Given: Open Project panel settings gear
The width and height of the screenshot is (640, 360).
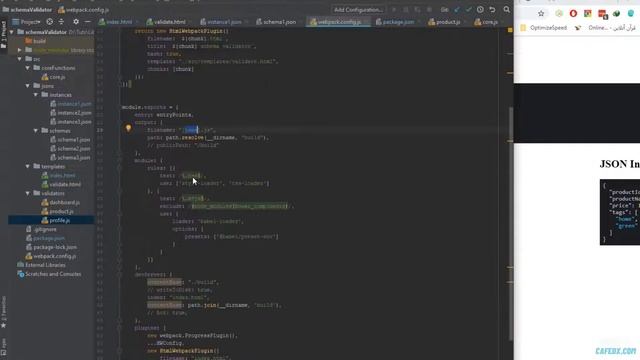Looking at the screenshot, I should coord(76,22).
